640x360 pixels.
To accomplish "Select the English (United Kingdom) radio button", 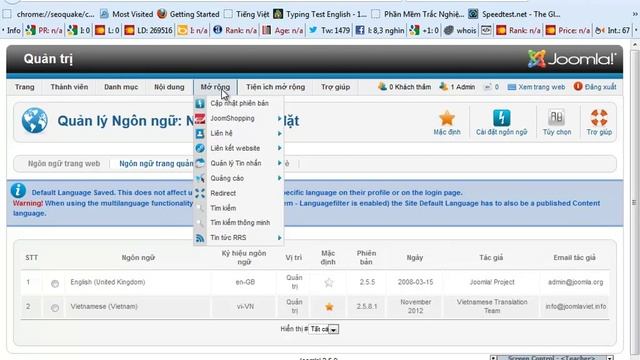I will coord(55,283).
